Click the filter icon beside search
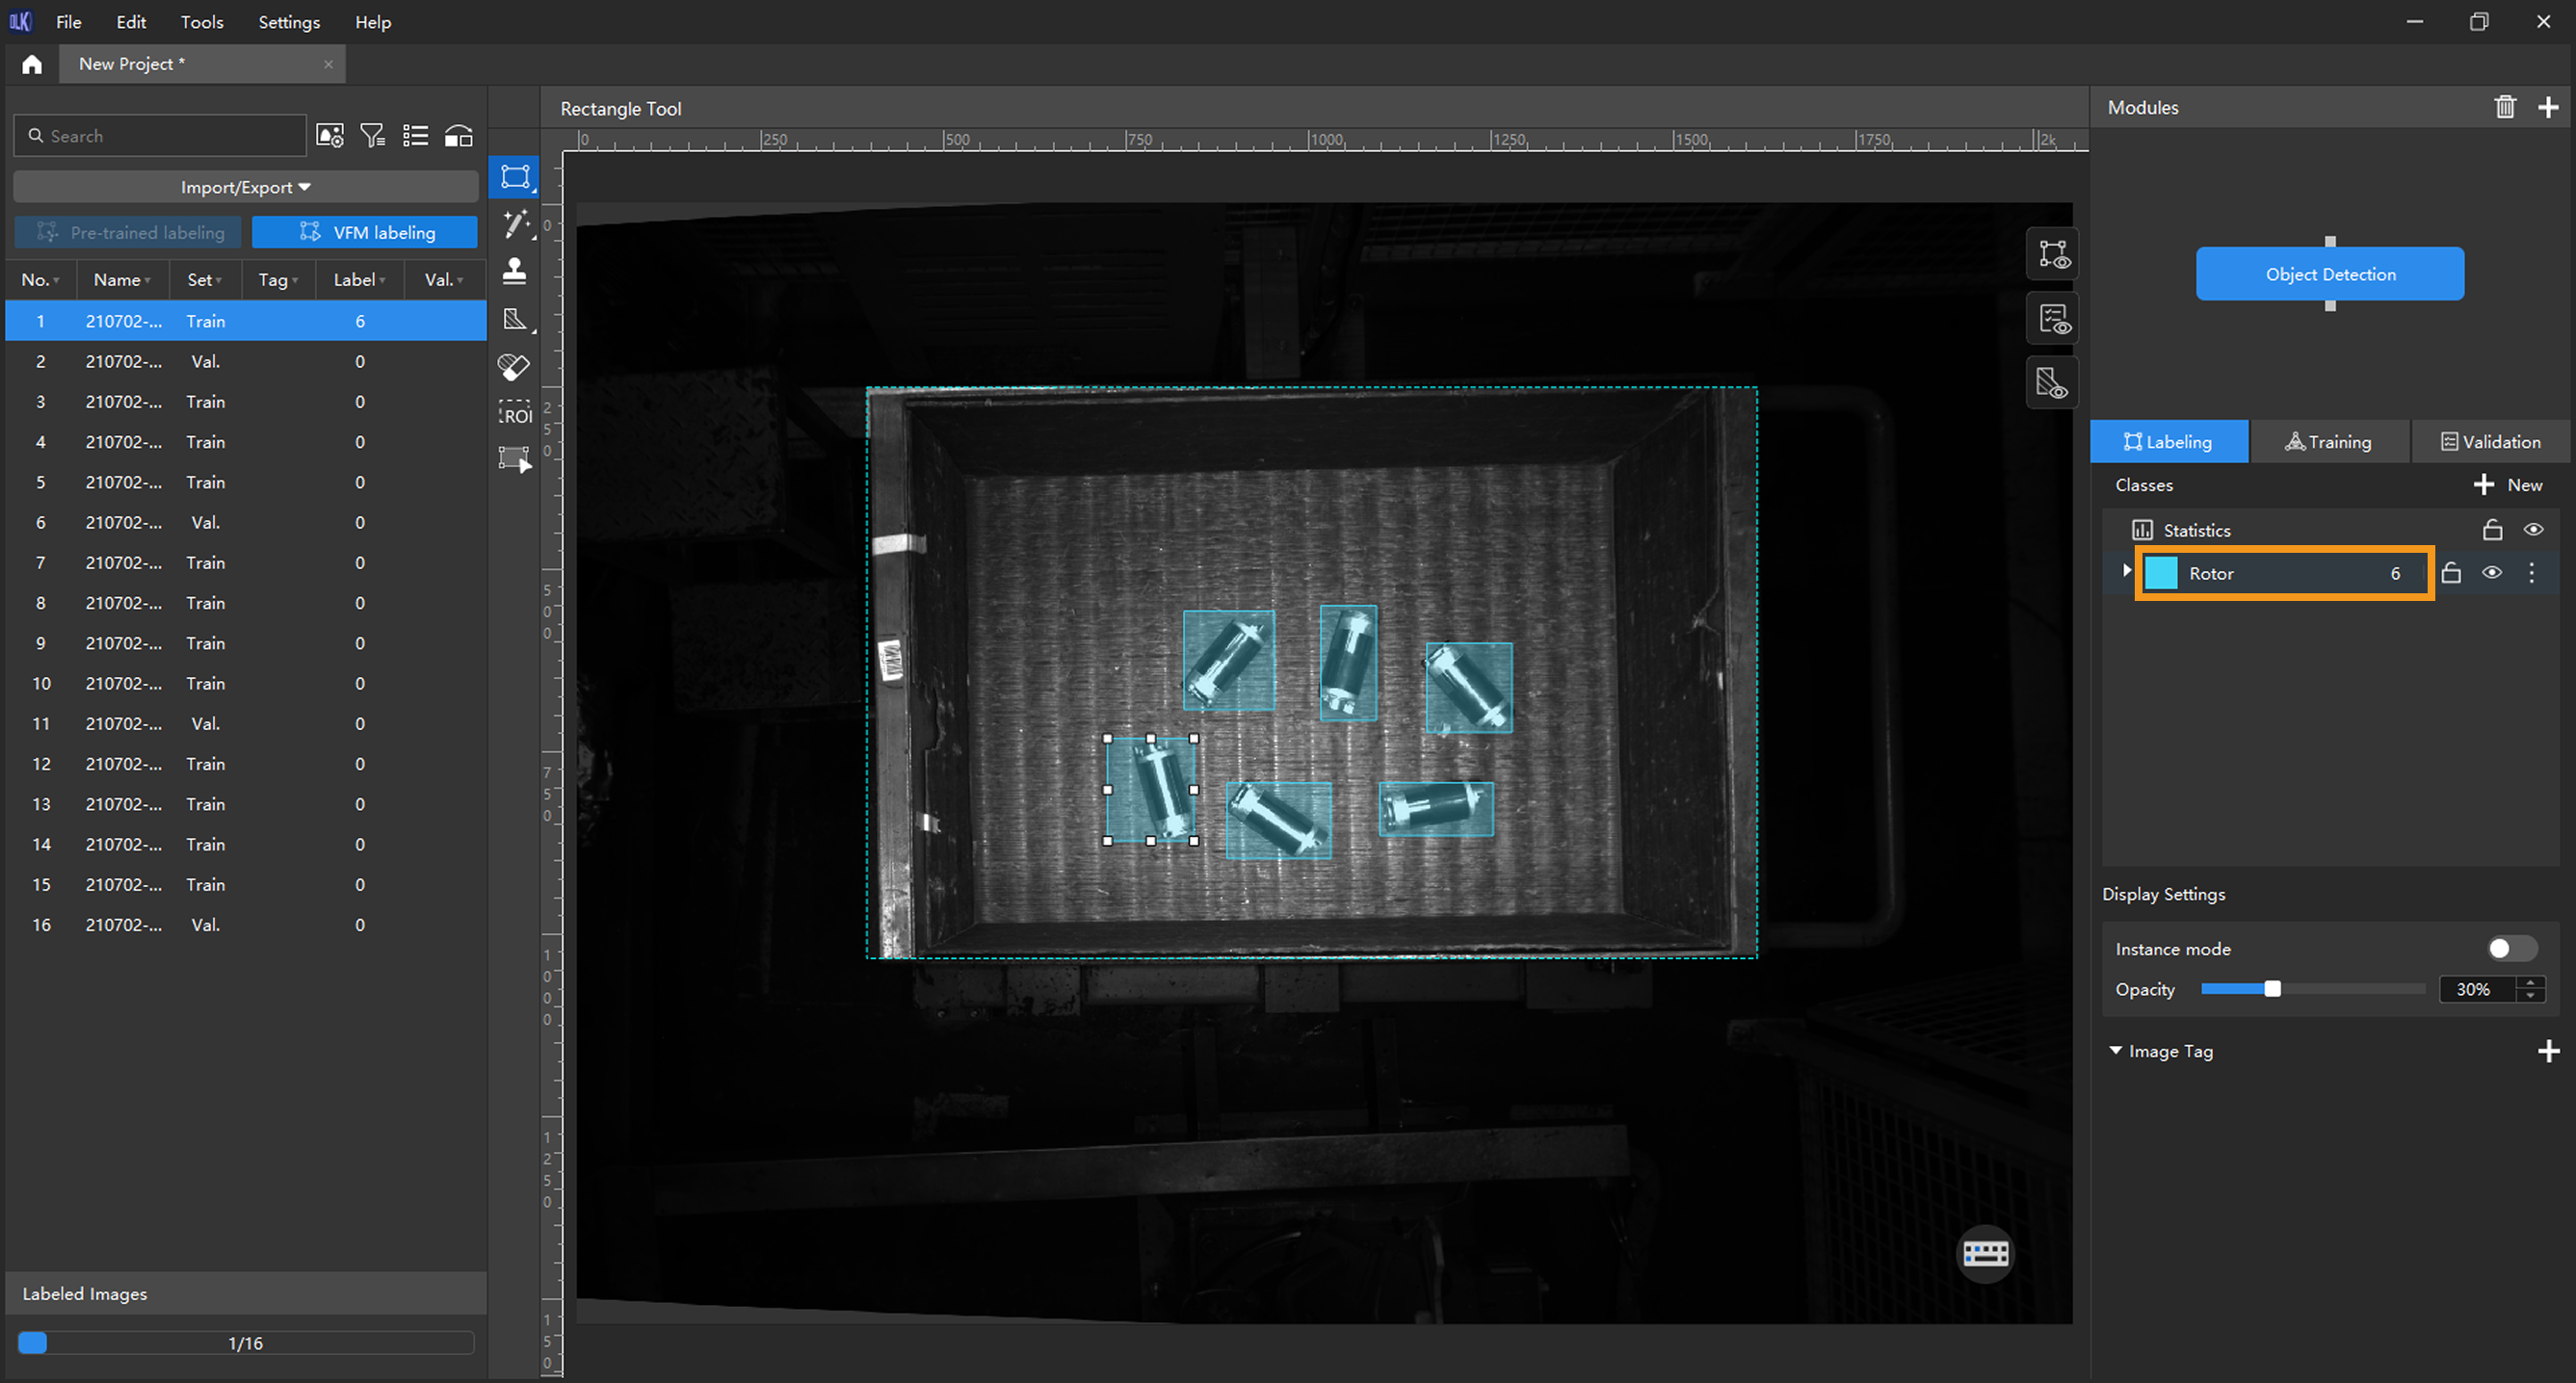Screen dimensions: 2576x1383 tap(372, 136)
